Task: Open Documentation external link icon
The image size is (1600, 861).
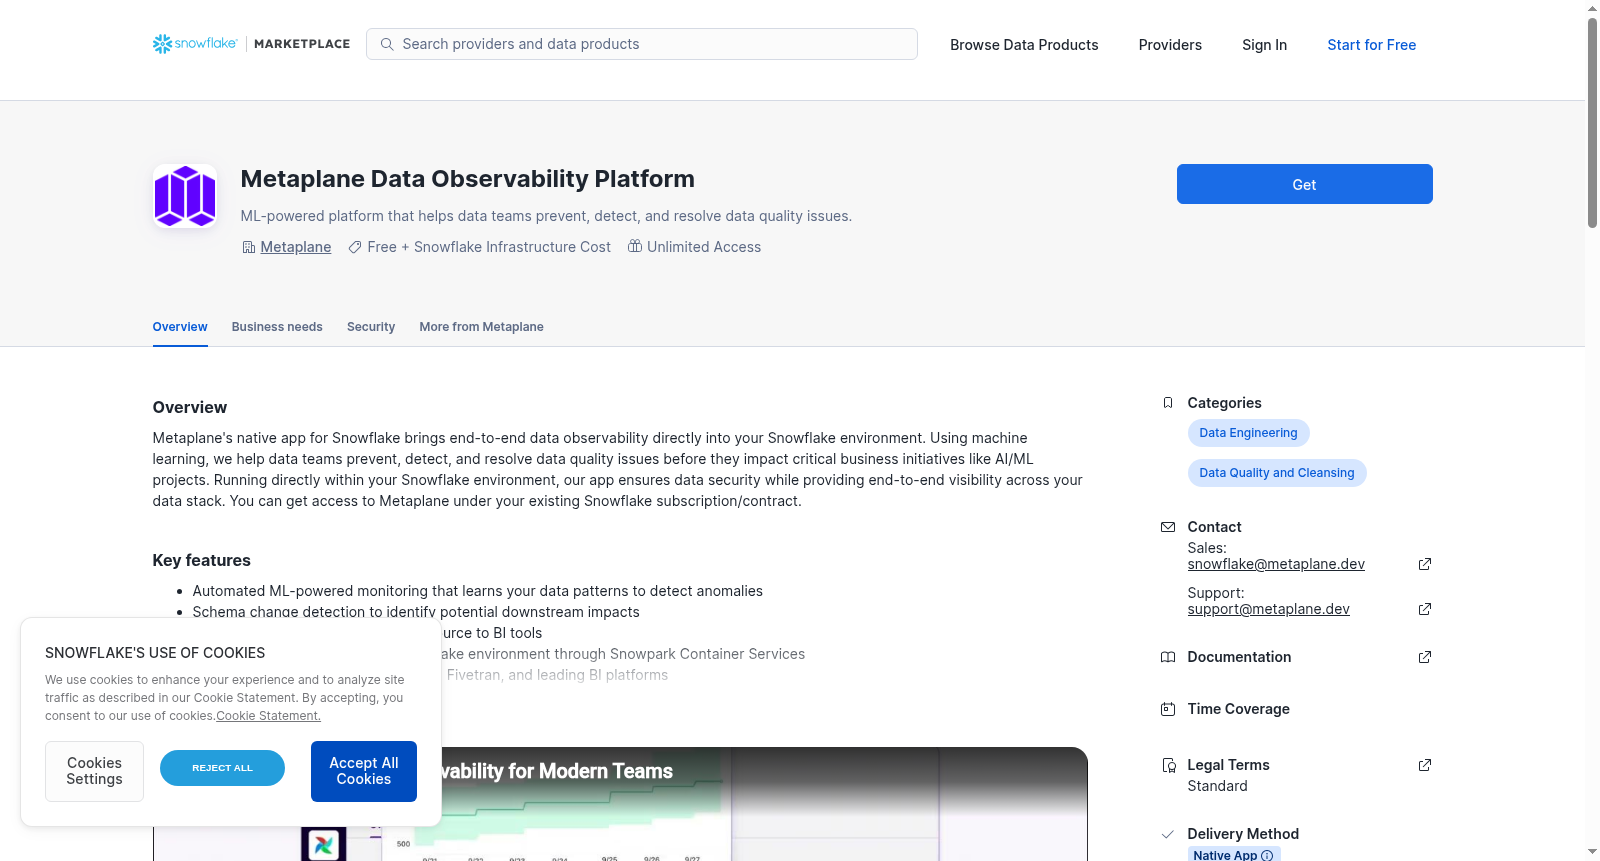Action: (x=1425, y=657)
